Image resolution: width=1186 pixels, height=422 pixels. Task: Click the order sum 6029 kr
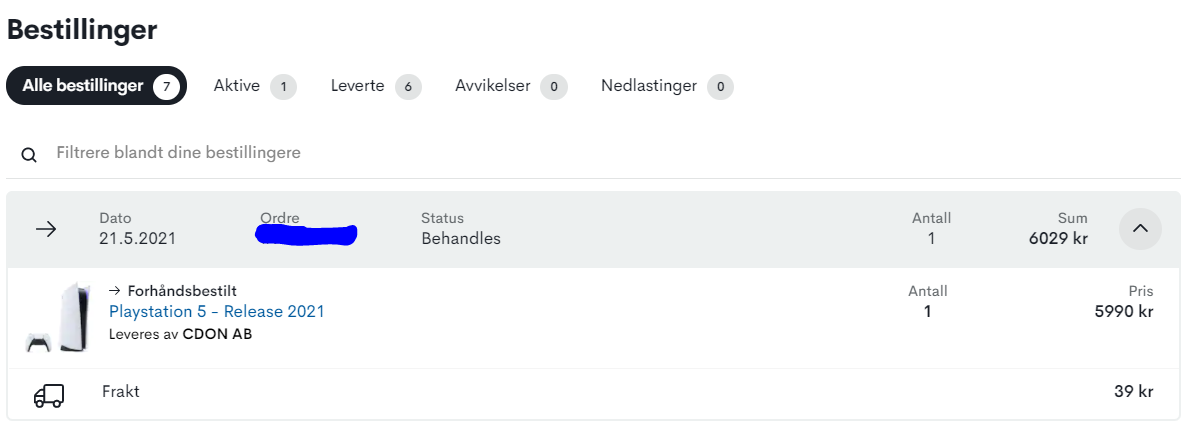tap(1058, 239)
